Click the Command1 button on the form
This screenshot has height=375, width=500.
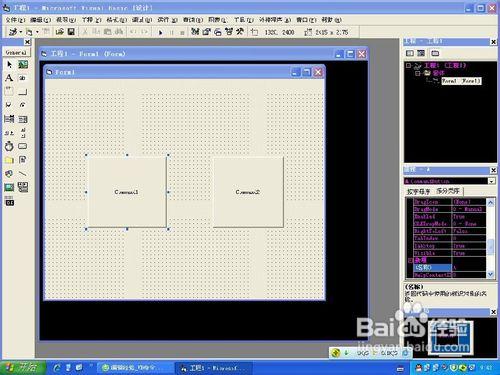127,192
